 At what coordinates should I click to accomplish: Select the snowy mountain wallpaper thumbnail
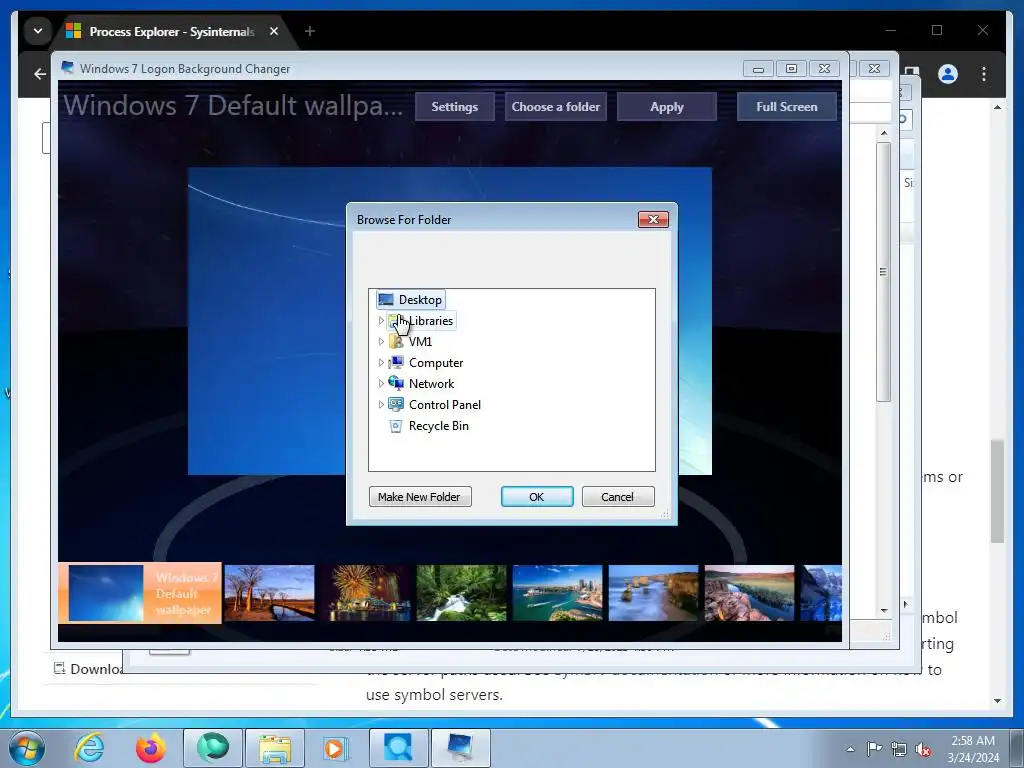(x=822, y=593)
